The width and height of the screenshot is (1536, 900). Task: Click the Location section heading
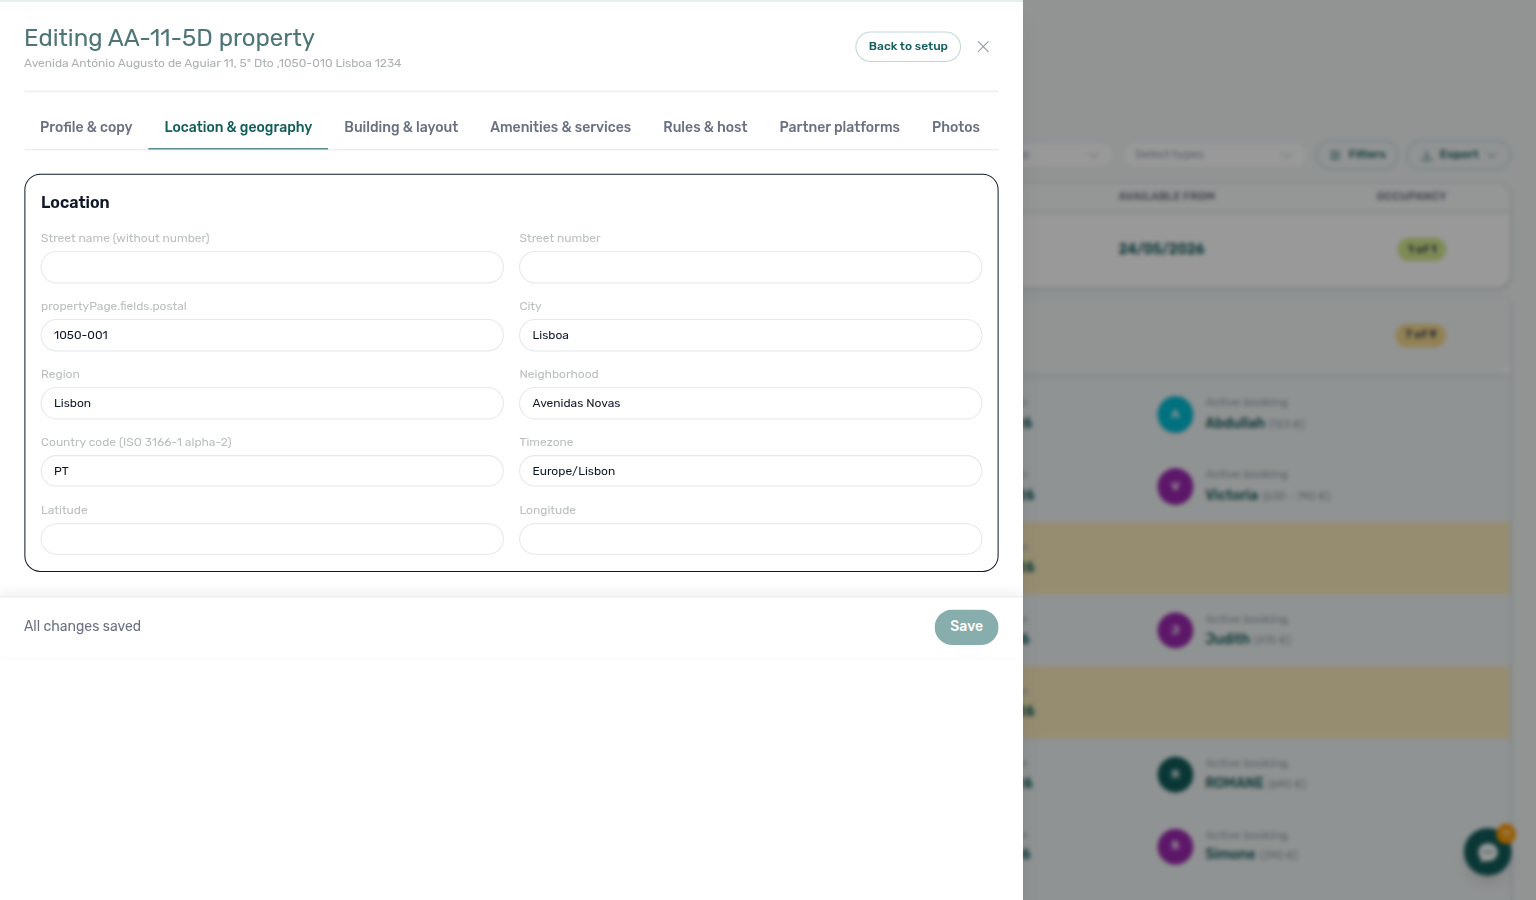click(75, 202)
